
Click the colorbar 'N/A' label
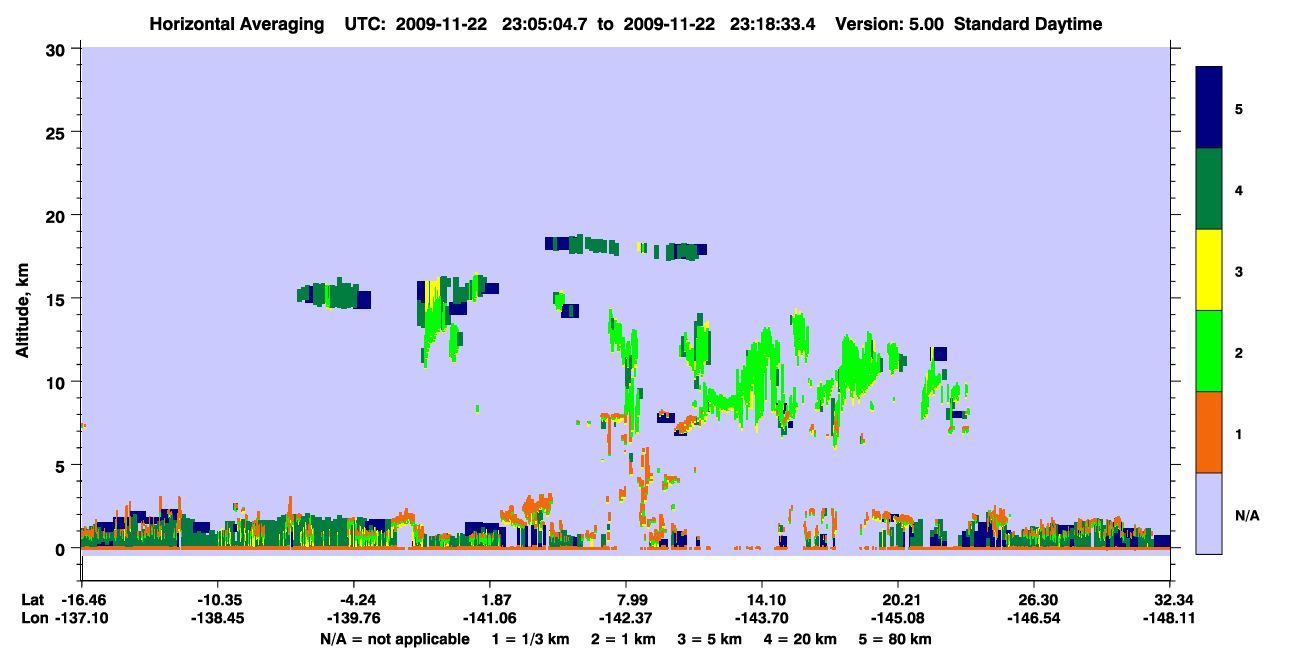[1246, 515]
